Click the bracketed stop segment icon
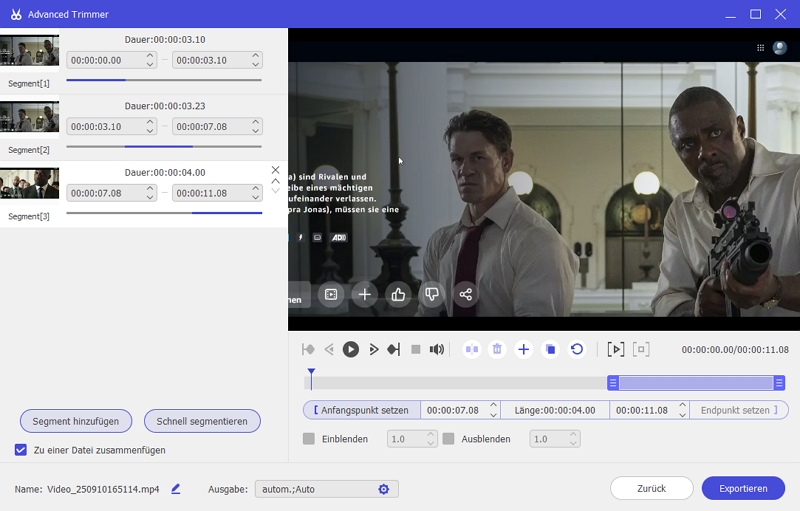The image size is (800, 511). [x=641, y=349]
